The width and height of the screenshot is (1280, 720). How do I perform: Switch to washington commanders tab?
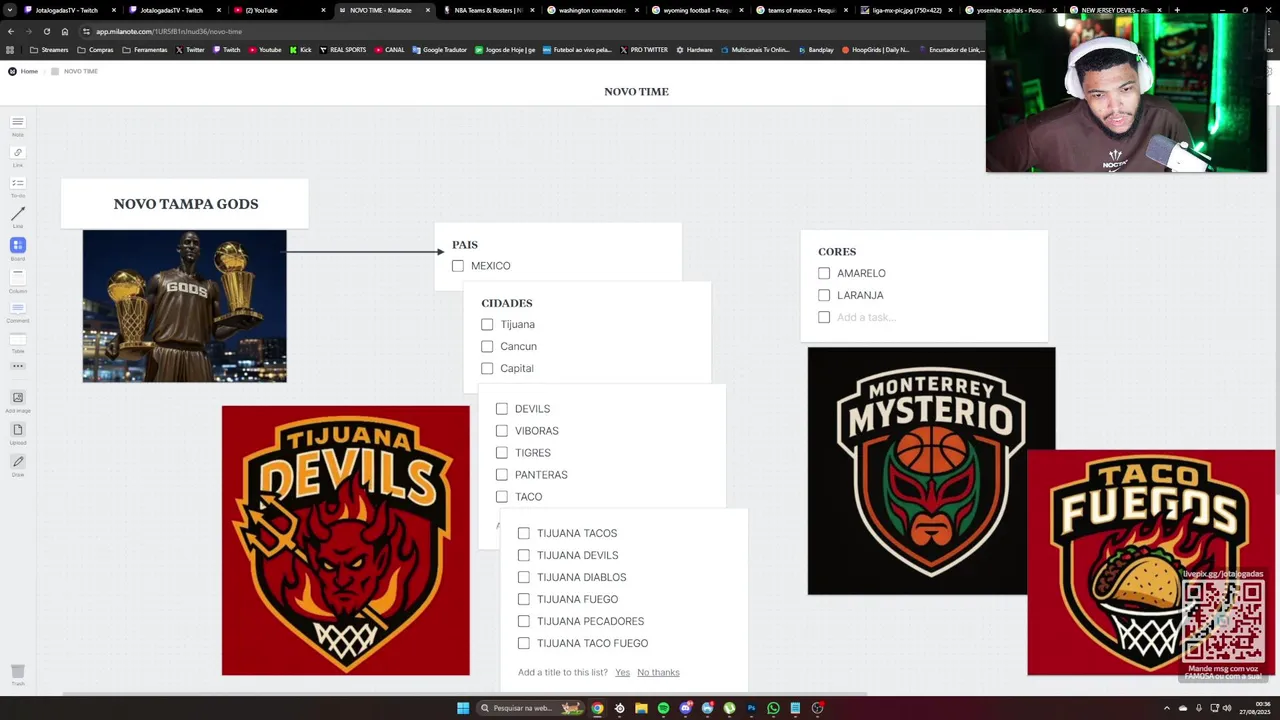point(594,10)
